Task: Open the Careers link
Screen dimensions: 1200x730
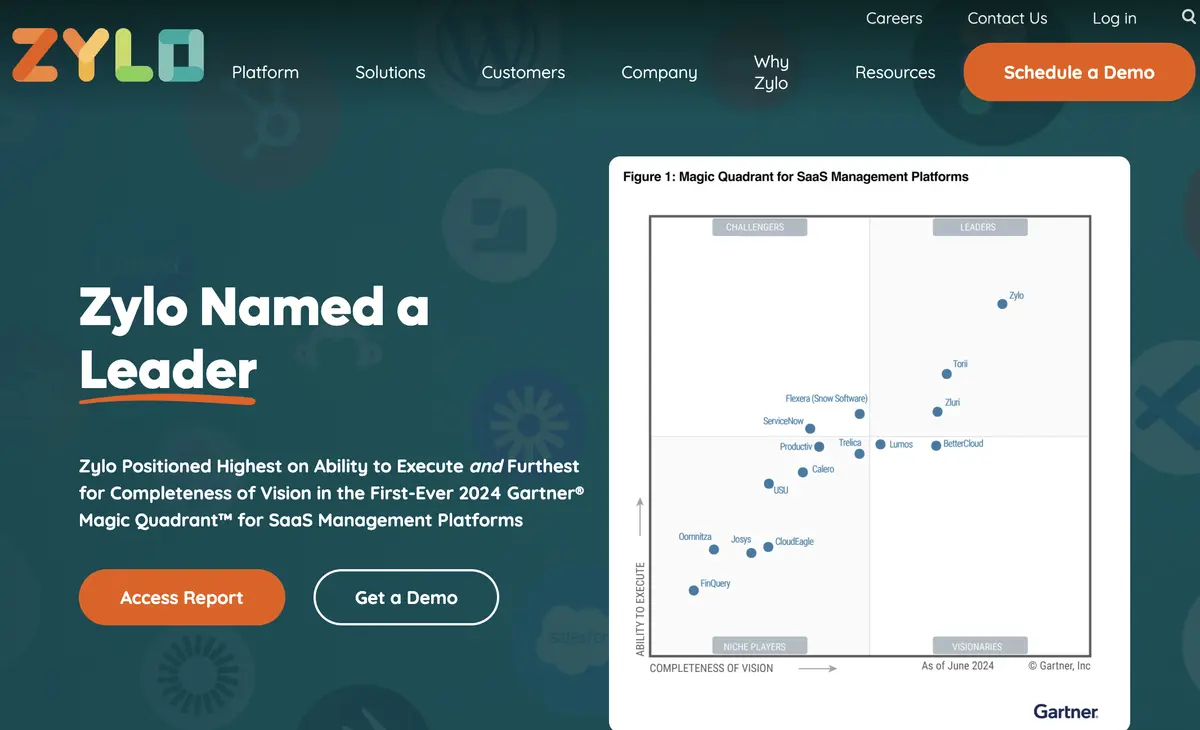Action: [x=894, y=18]
